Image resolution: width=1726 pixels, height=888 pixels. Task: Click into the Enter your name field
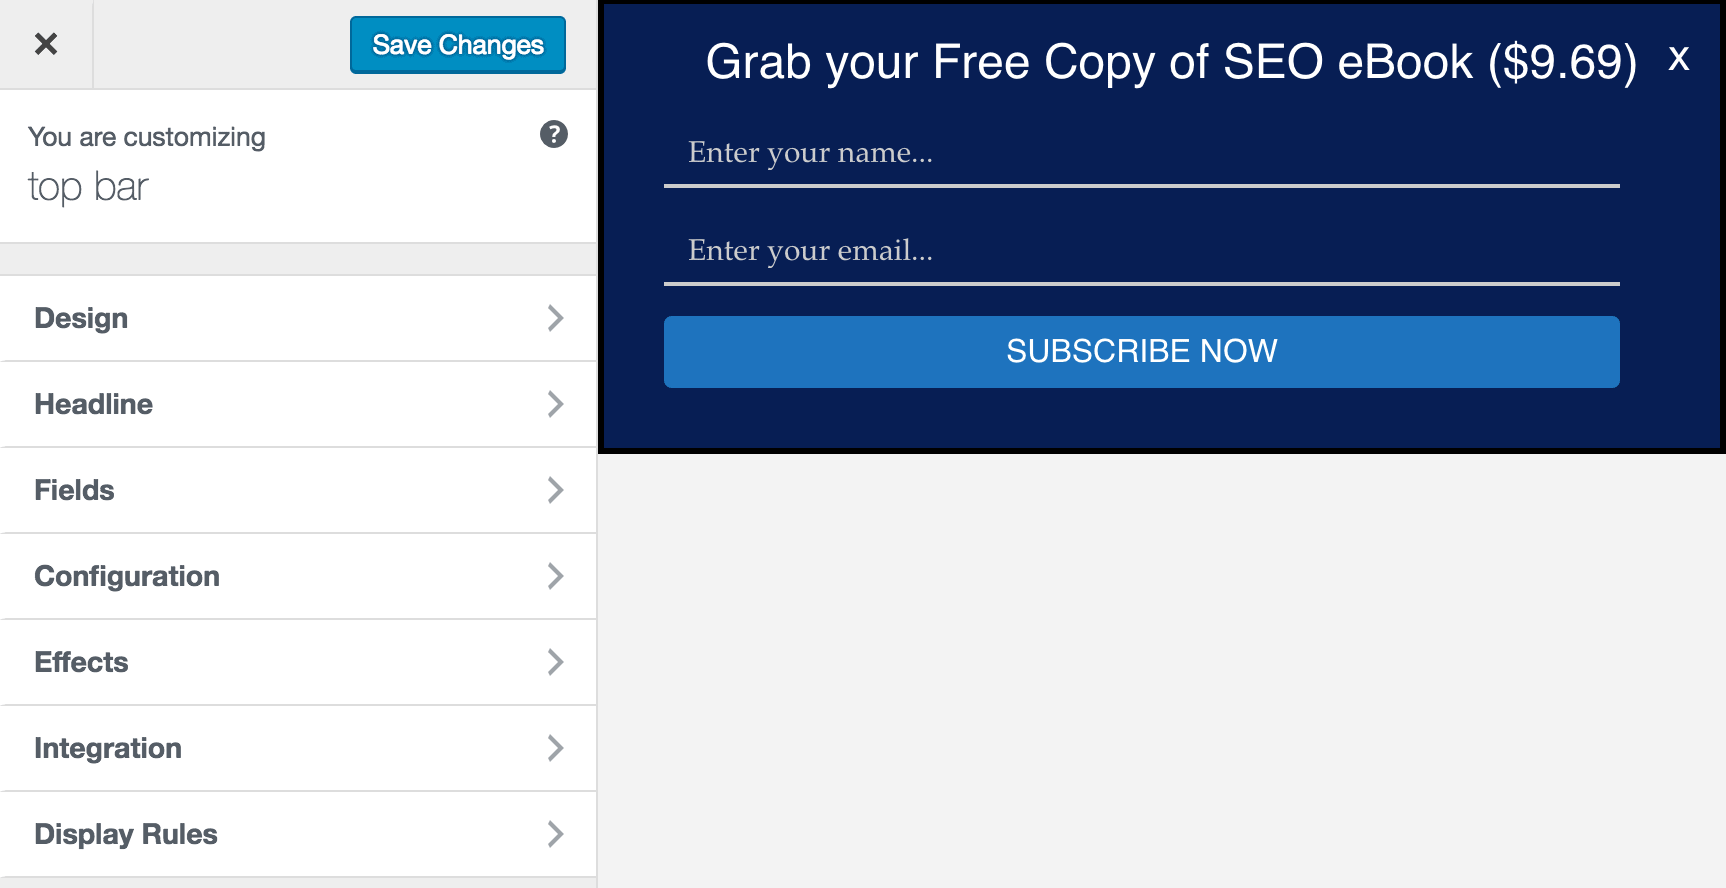1140,155
